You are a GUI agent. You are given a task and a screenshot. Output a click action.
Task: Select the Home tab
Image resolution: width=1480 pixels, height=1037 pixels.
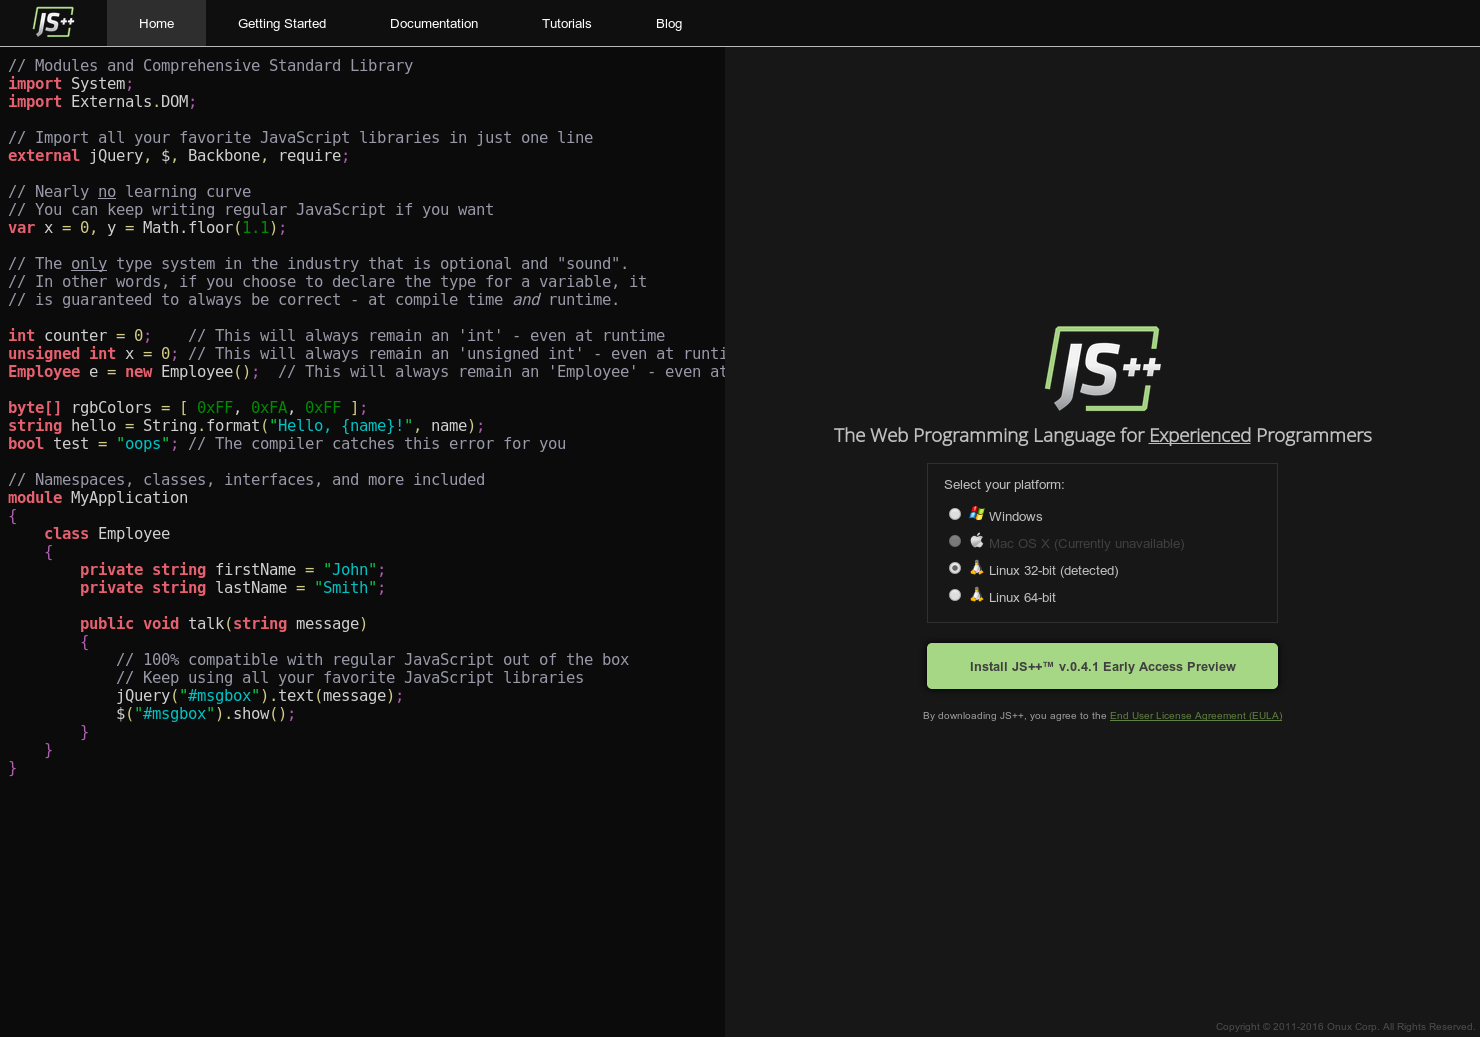(x=156, y=23)
